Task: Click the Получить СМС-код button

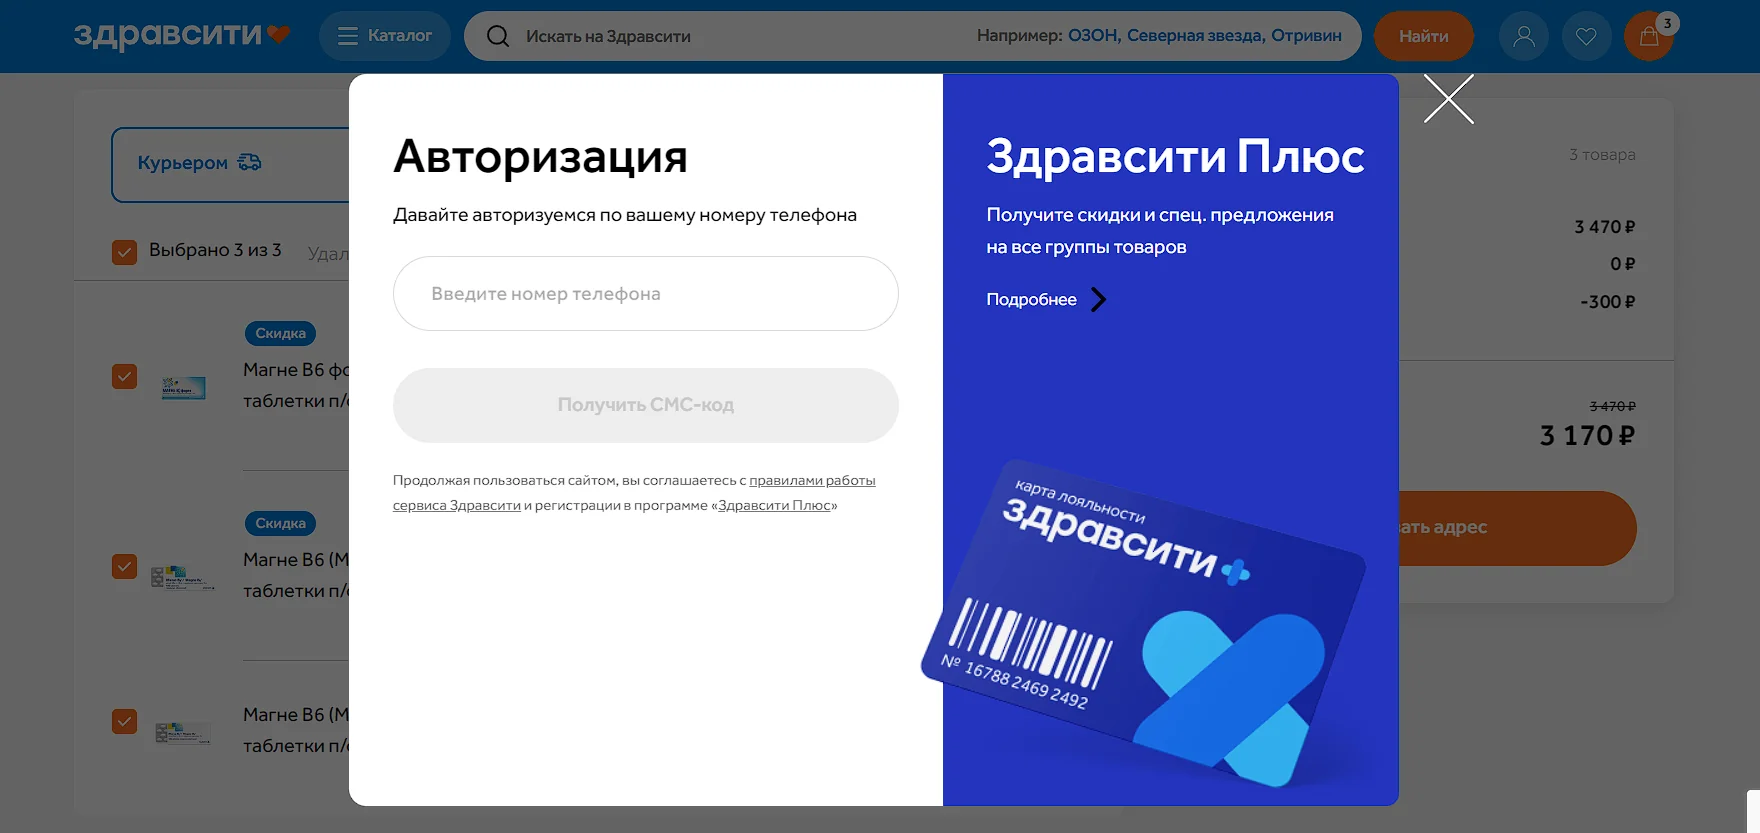Action: [645, 405]
